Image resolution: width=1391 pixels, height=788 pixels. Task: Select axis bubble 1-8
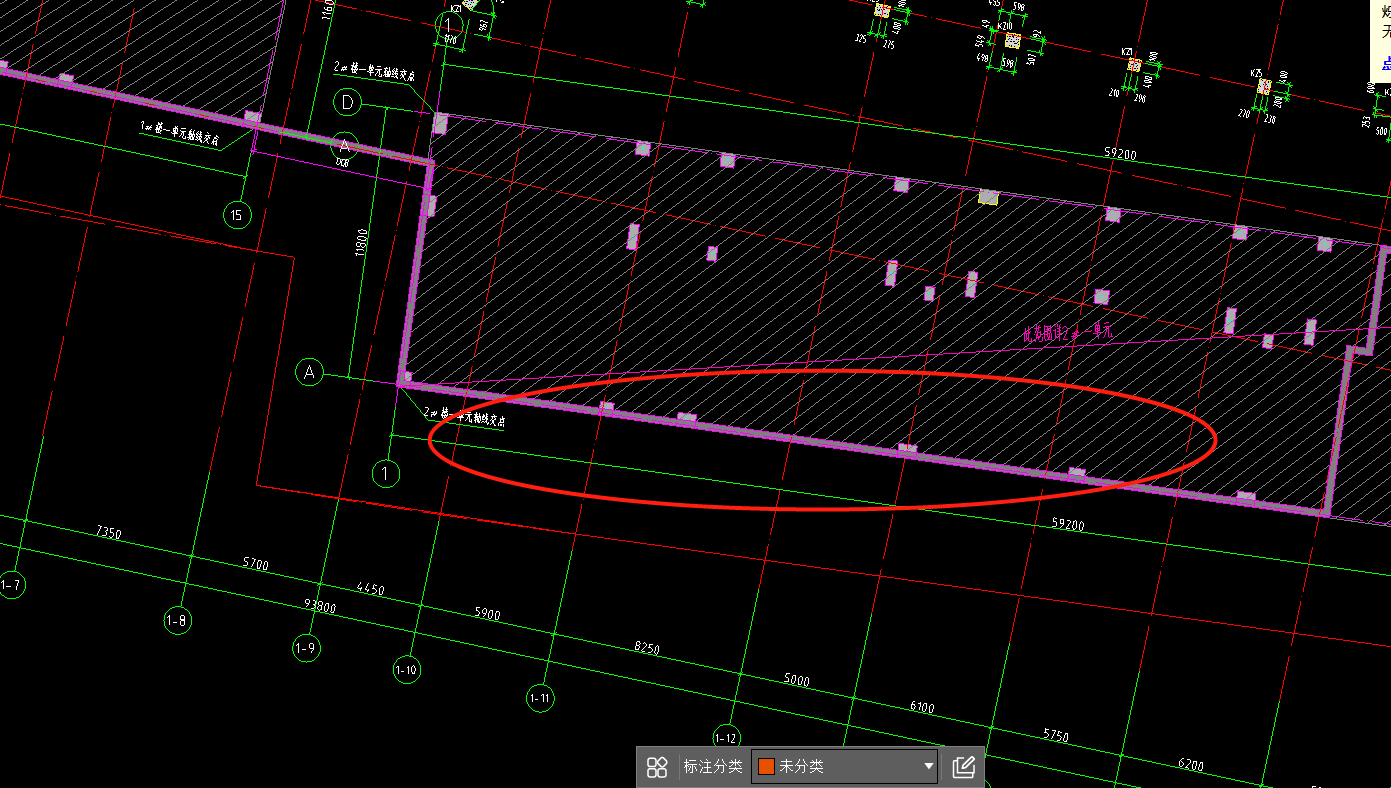[176, 621]
